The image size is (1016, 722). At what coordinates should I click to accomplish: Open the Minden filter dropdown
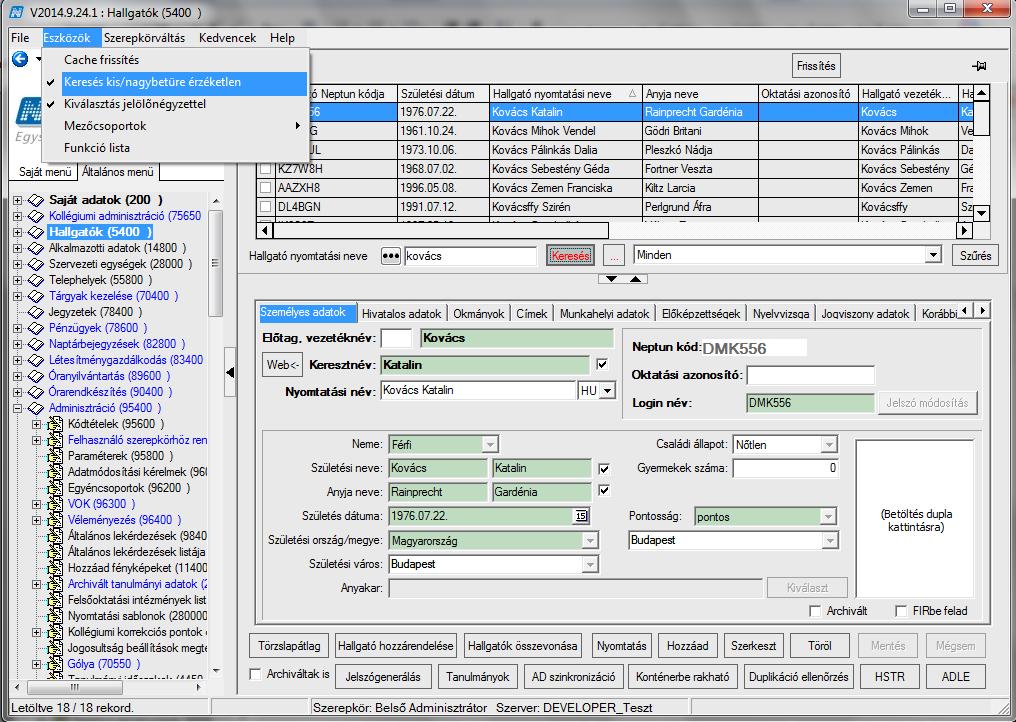click(933, 255)
